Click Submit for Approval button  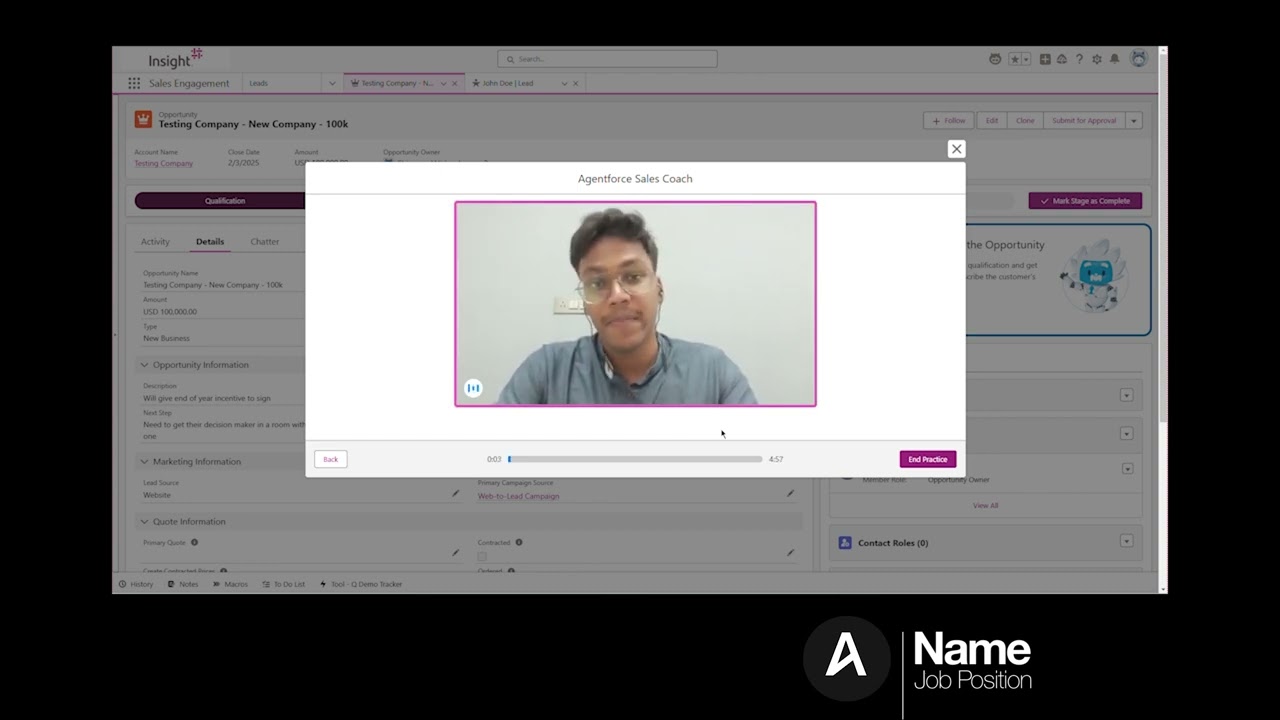click(x=1084, y=120)
